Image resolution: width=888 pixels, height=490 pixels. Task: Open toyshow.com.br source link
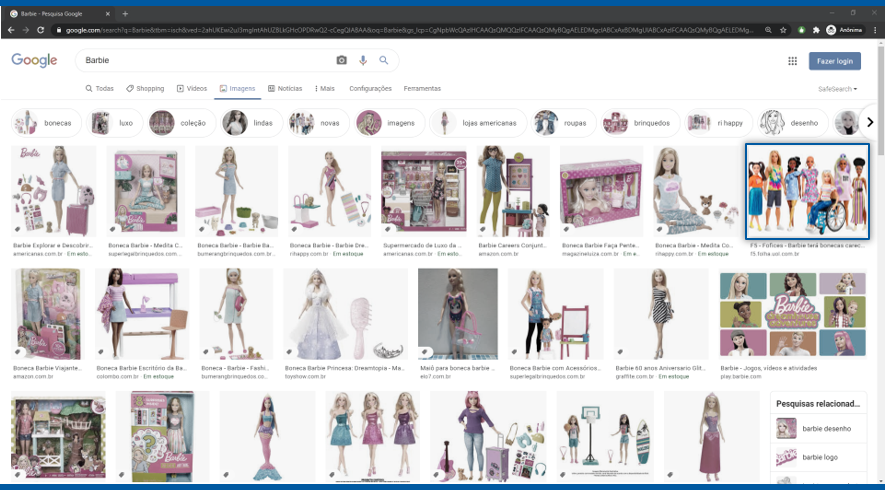[x=305, y=377]
